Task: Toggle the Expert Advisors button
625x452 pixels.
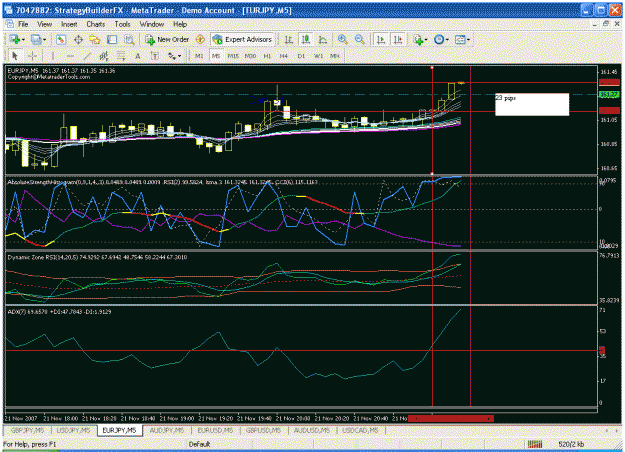Action: pos(242,39)
